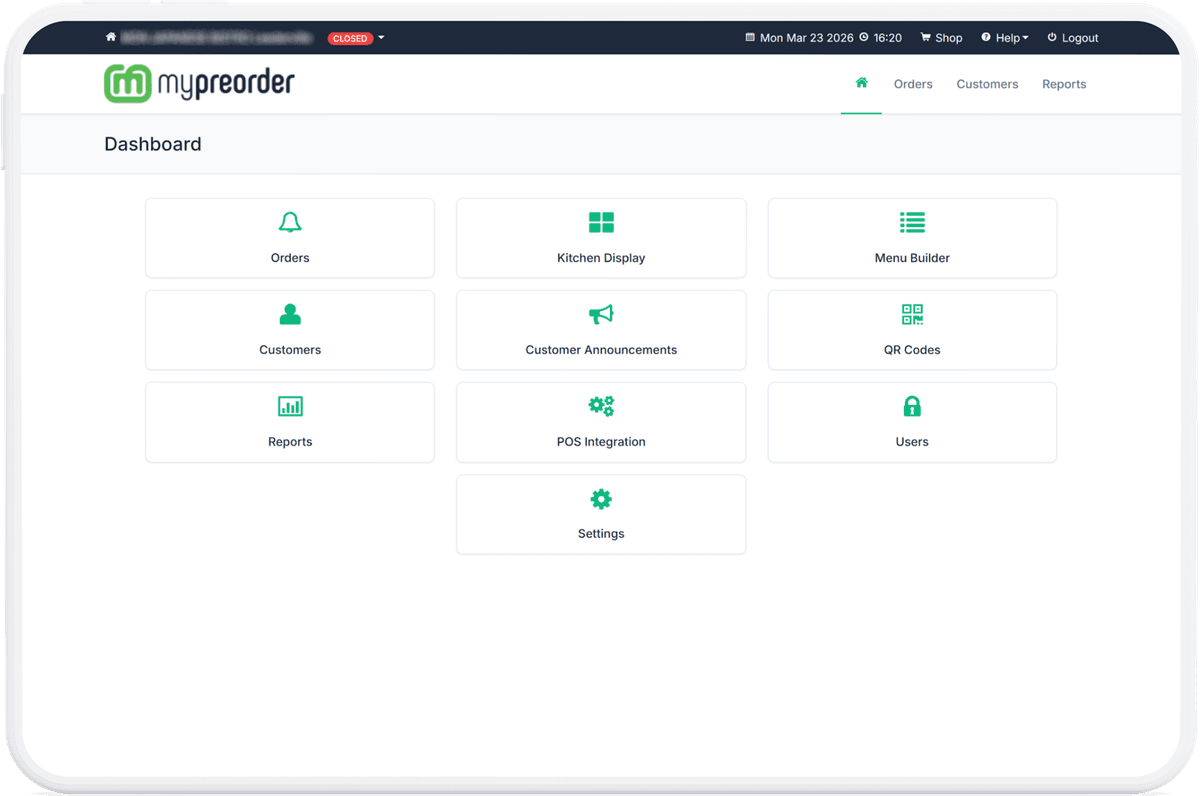
Task: Click the clock showing 16:20
Action: (x=874, y=37)
